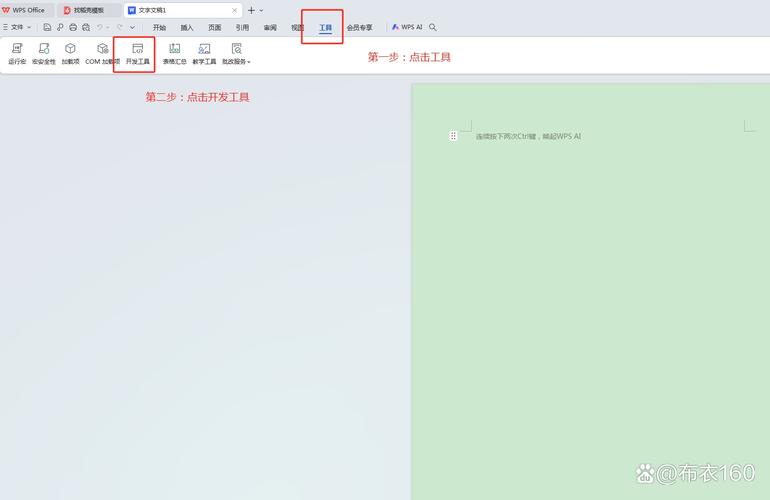Open the 文件 (File) menu
770x500 pixels.
click(17, 28)
